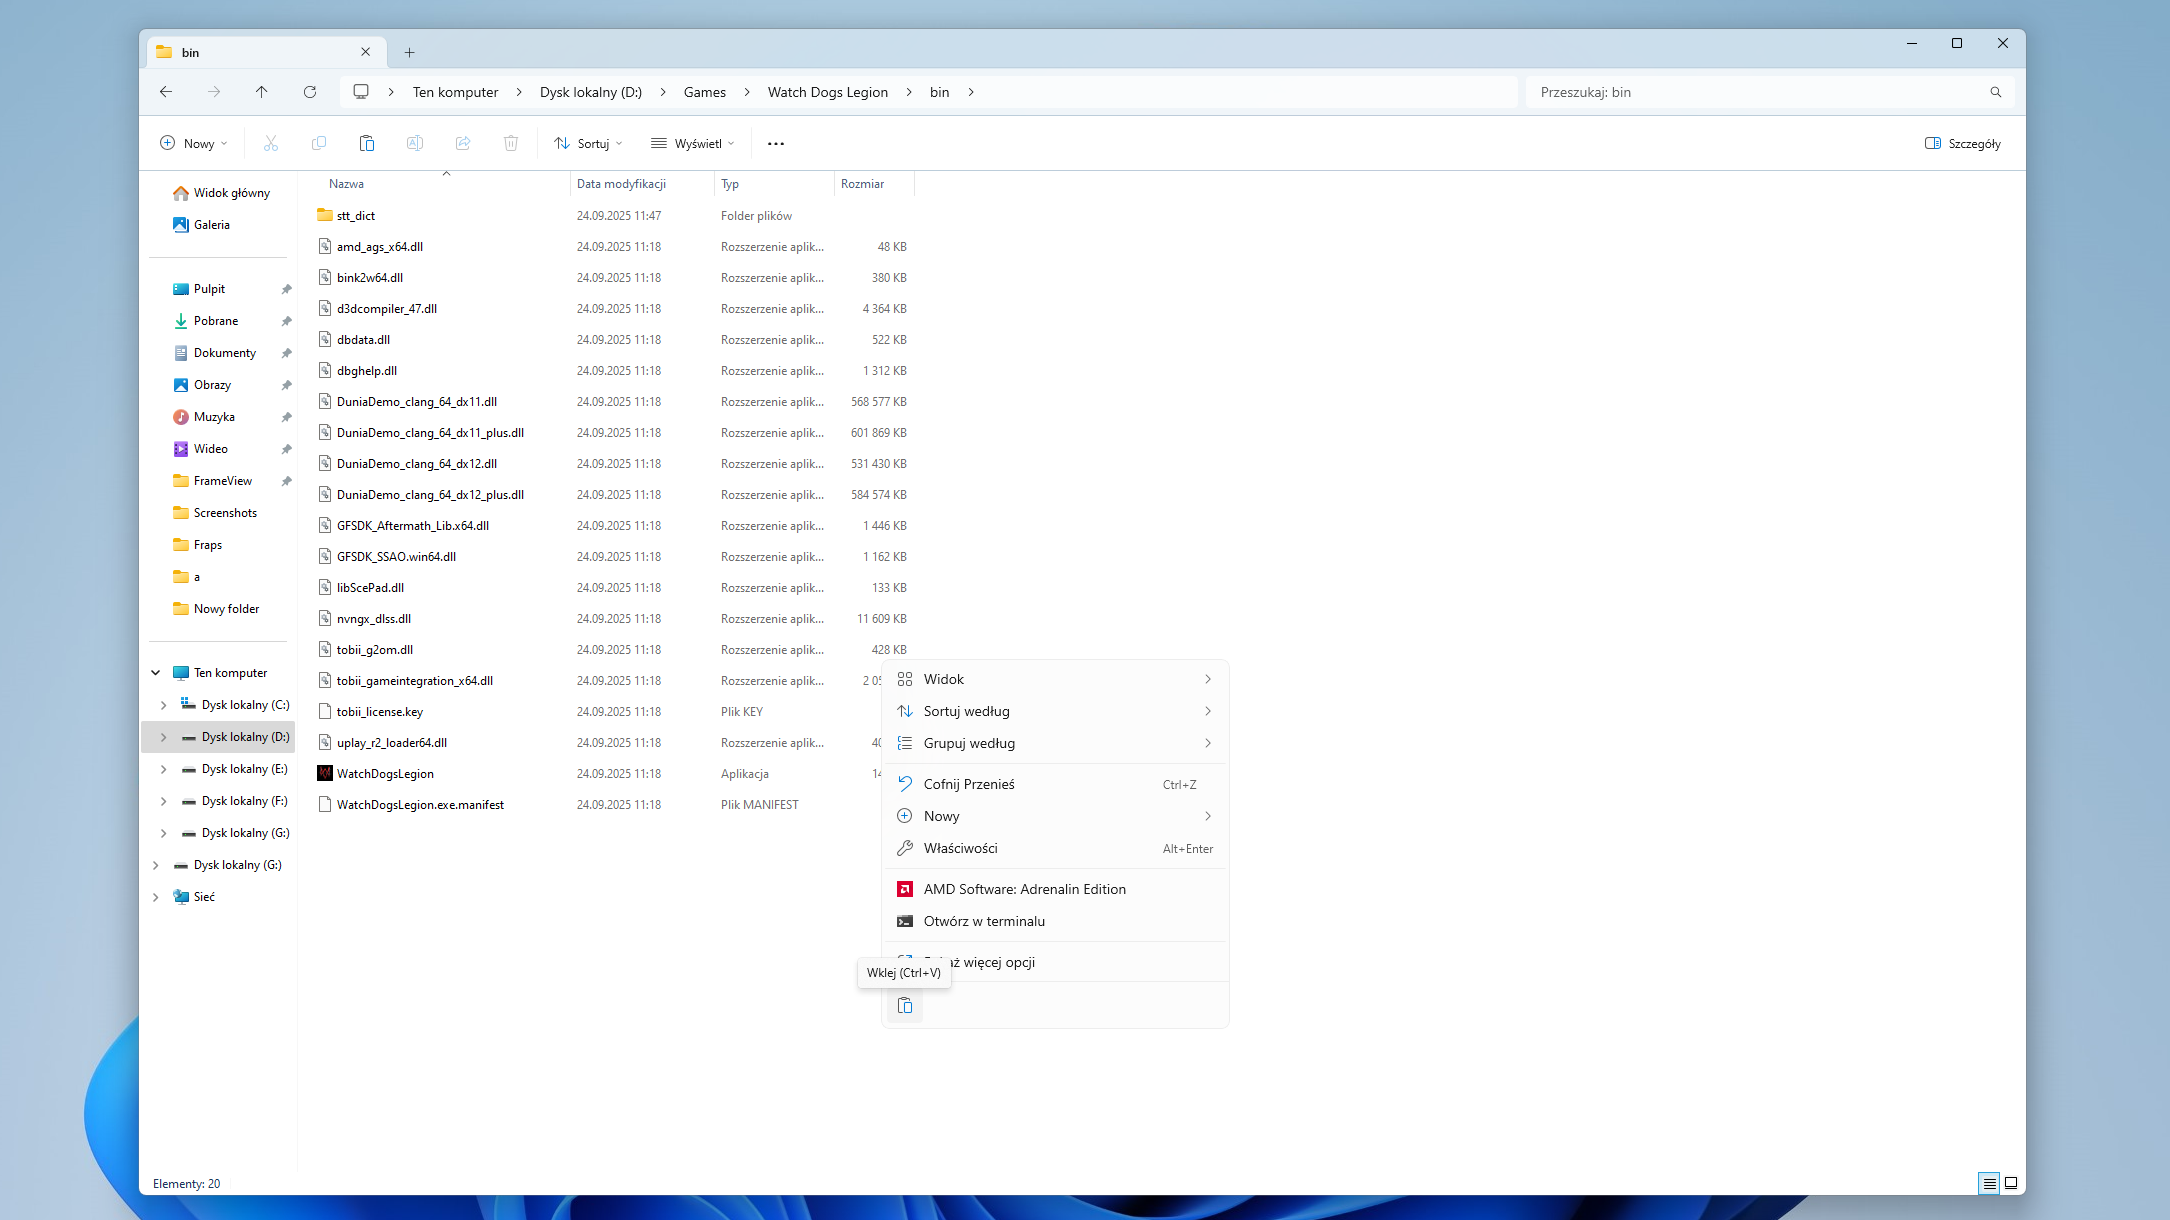Click the stt_dict folder icon
The width and height of the screenshot is (2170, 1220).
click(x=325, y=215)
